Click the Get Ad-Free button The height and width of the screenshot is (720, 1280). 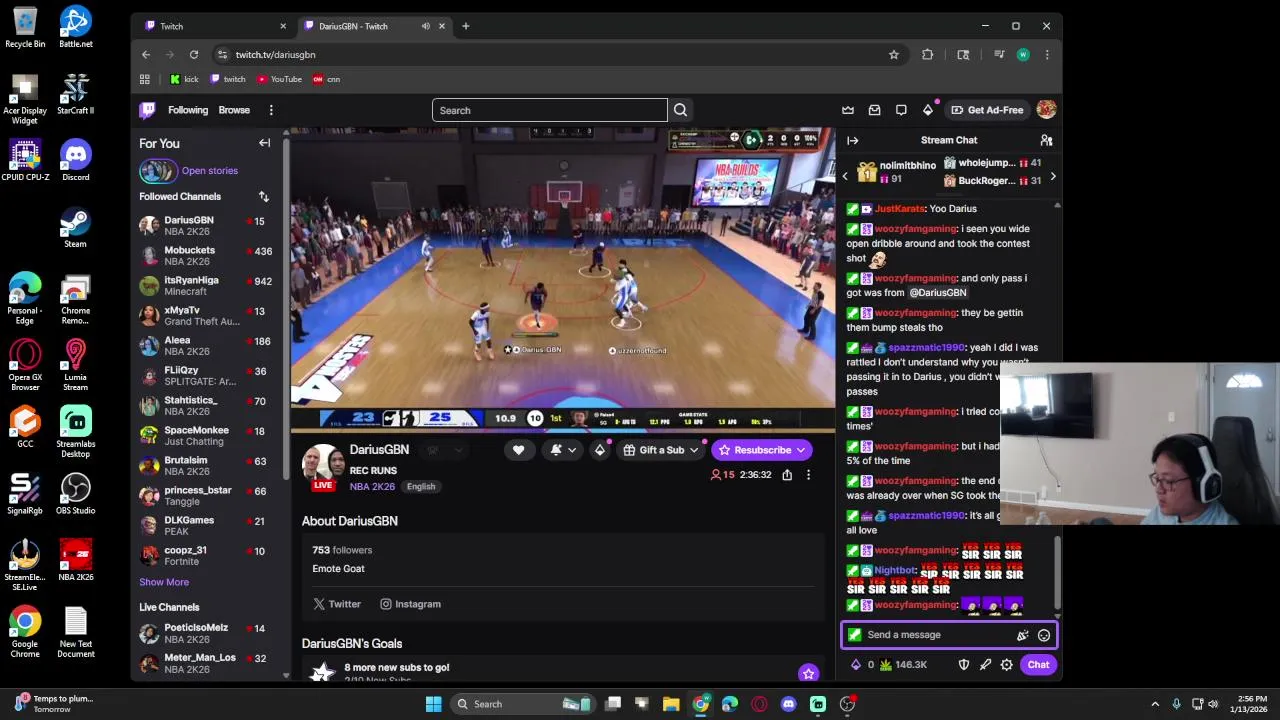coord(987,110)
